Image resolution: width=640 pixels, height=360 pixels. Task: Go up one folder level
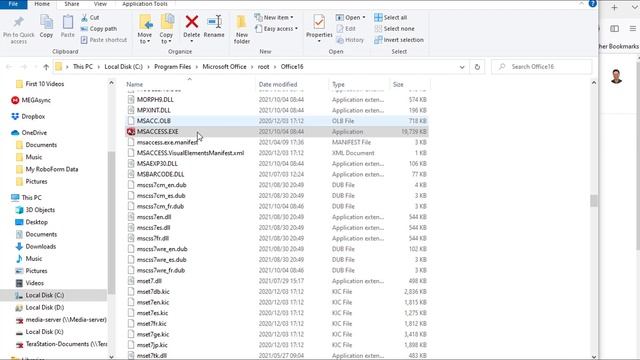click(x=46, y=67)
